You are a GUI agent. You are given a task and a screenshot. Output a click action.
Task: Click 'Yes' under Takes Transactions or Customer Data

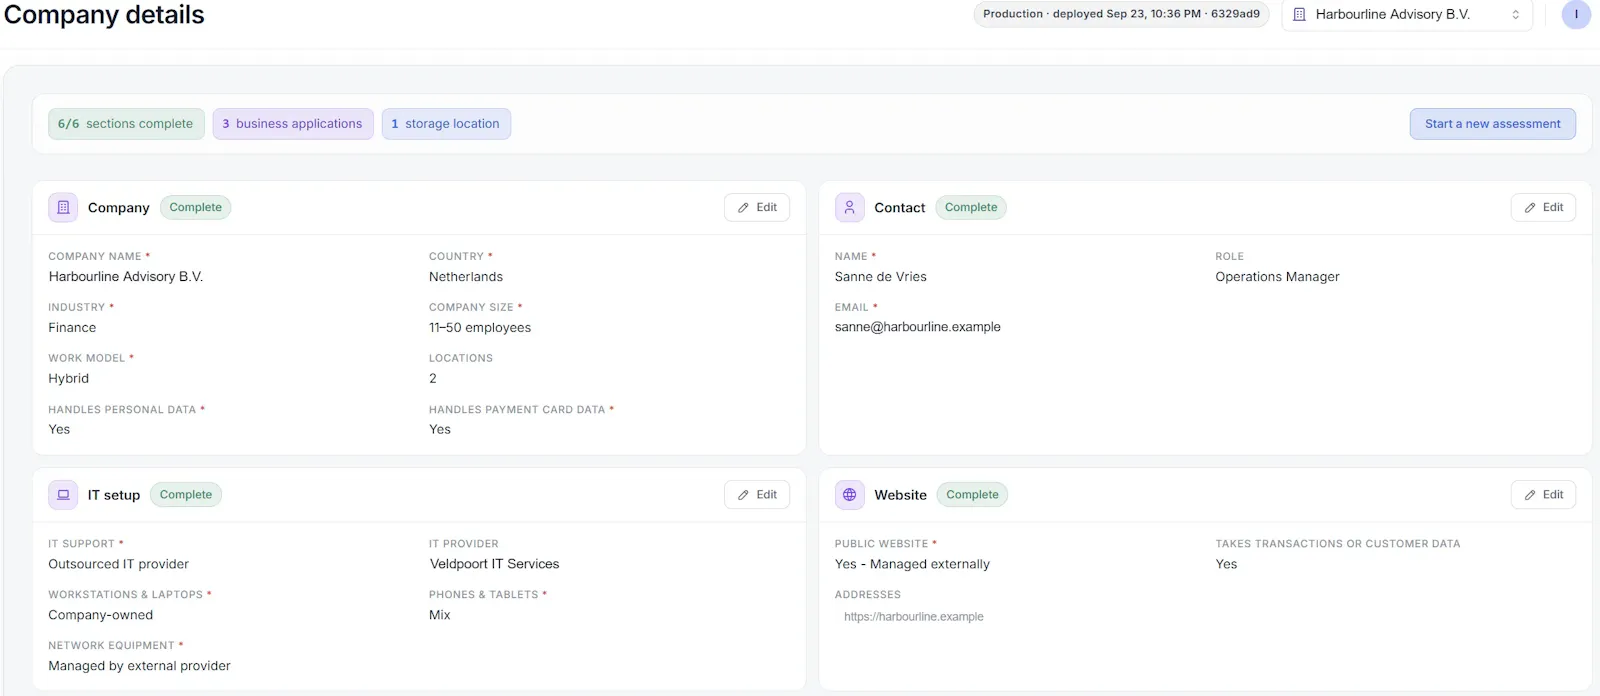click(1226, 564)
